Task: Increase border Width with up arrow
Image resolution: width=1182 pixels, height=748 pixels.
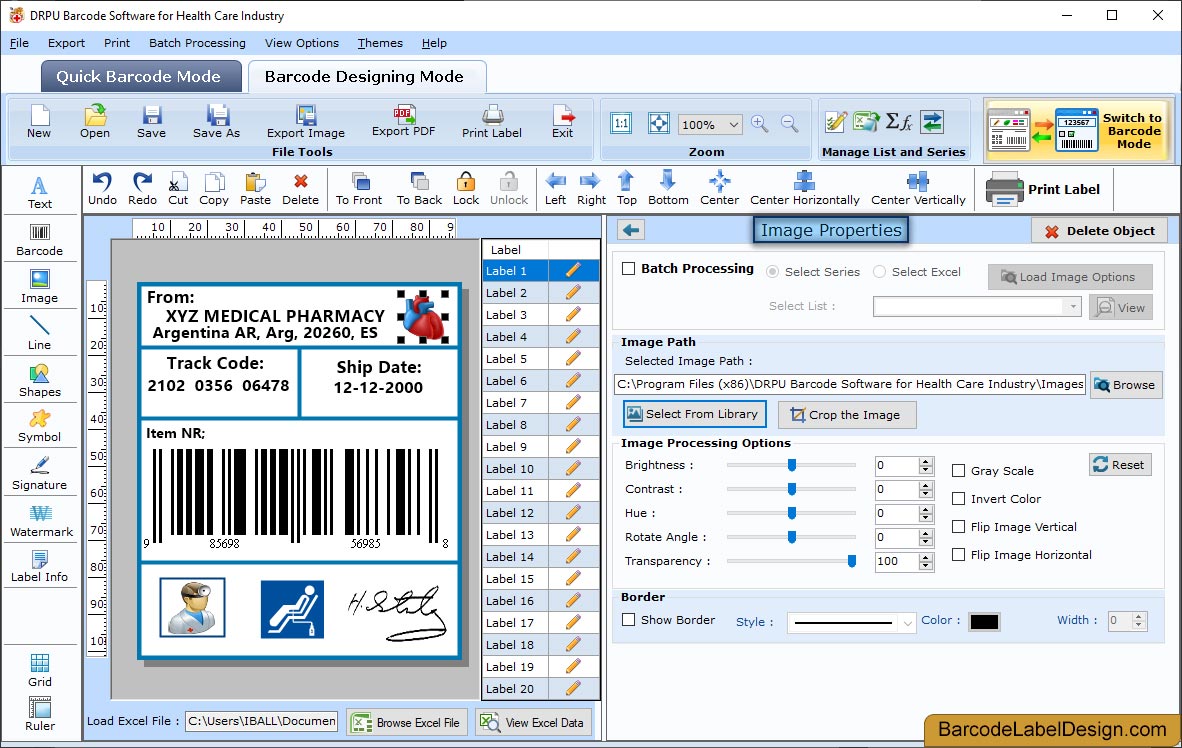Action: pyautogui.click(x=1140, y=616)
